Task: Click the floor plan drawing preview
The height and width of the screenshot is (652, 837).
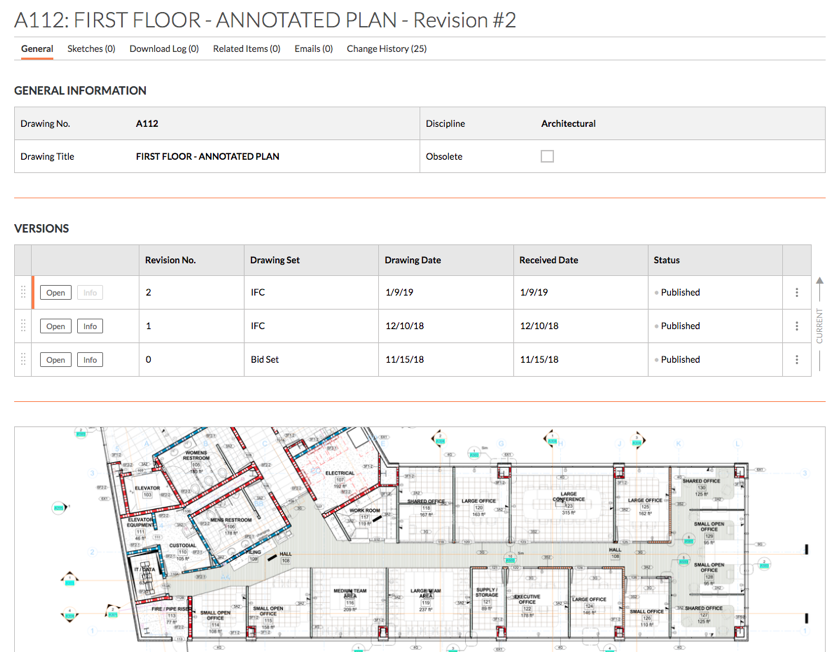Action: click(x=418, y=540)
